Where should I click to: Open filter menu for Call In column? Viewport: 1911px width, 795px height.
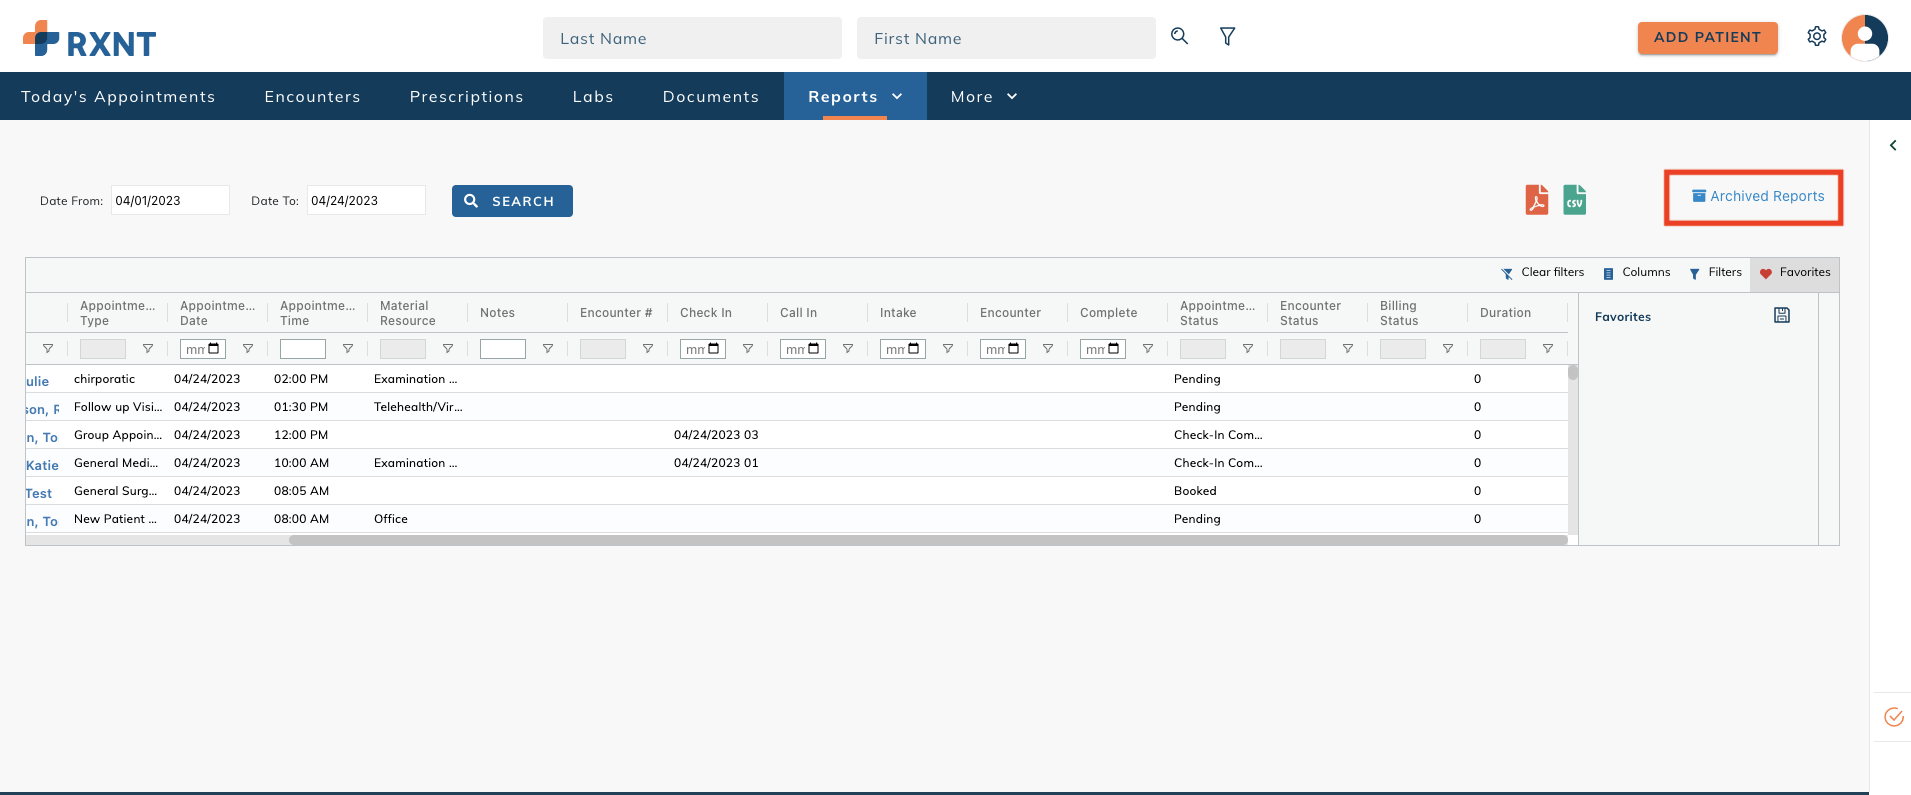coord(848,349)
